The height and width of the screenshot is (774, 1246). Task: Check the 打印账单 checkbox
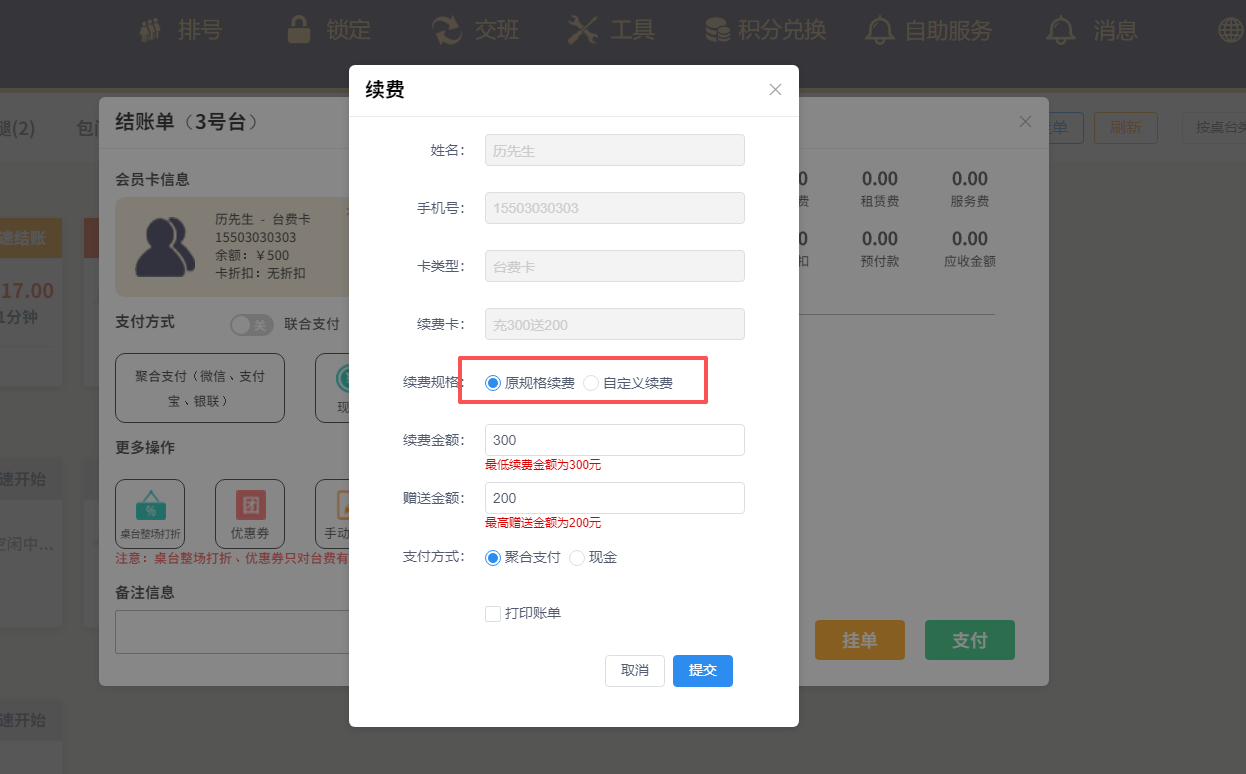tap(493, 613)
